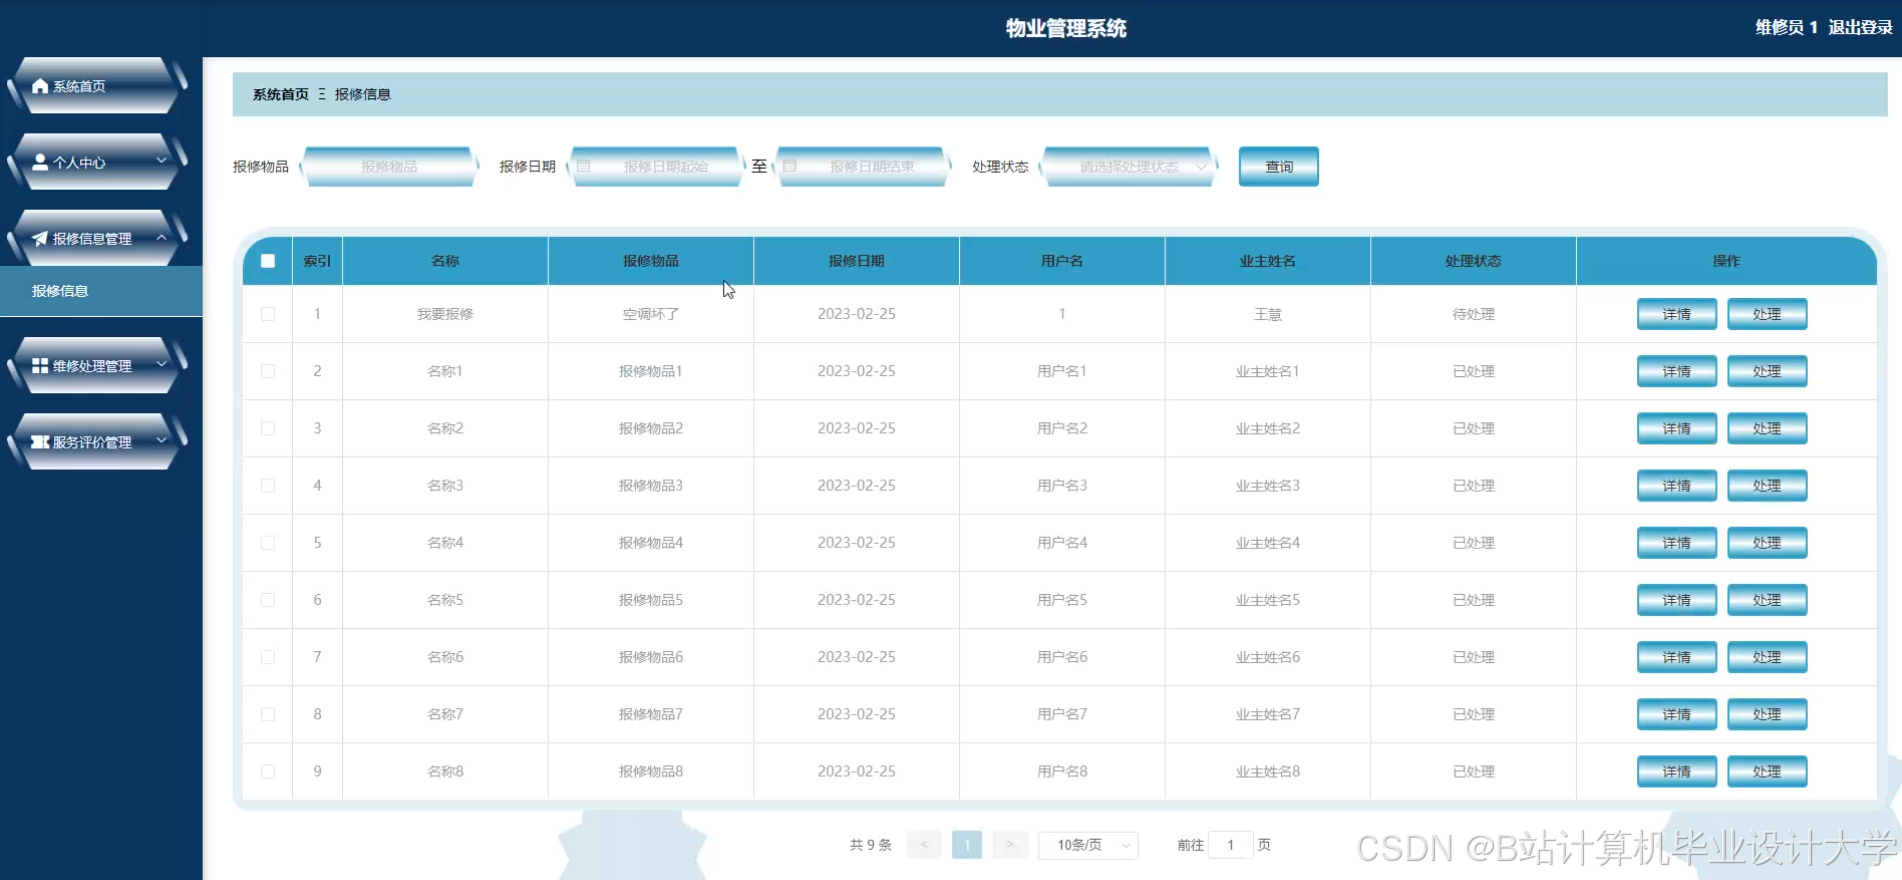Open 个人中心 sidebar menu
1902x880 pixels.
(x=97, y=162)
